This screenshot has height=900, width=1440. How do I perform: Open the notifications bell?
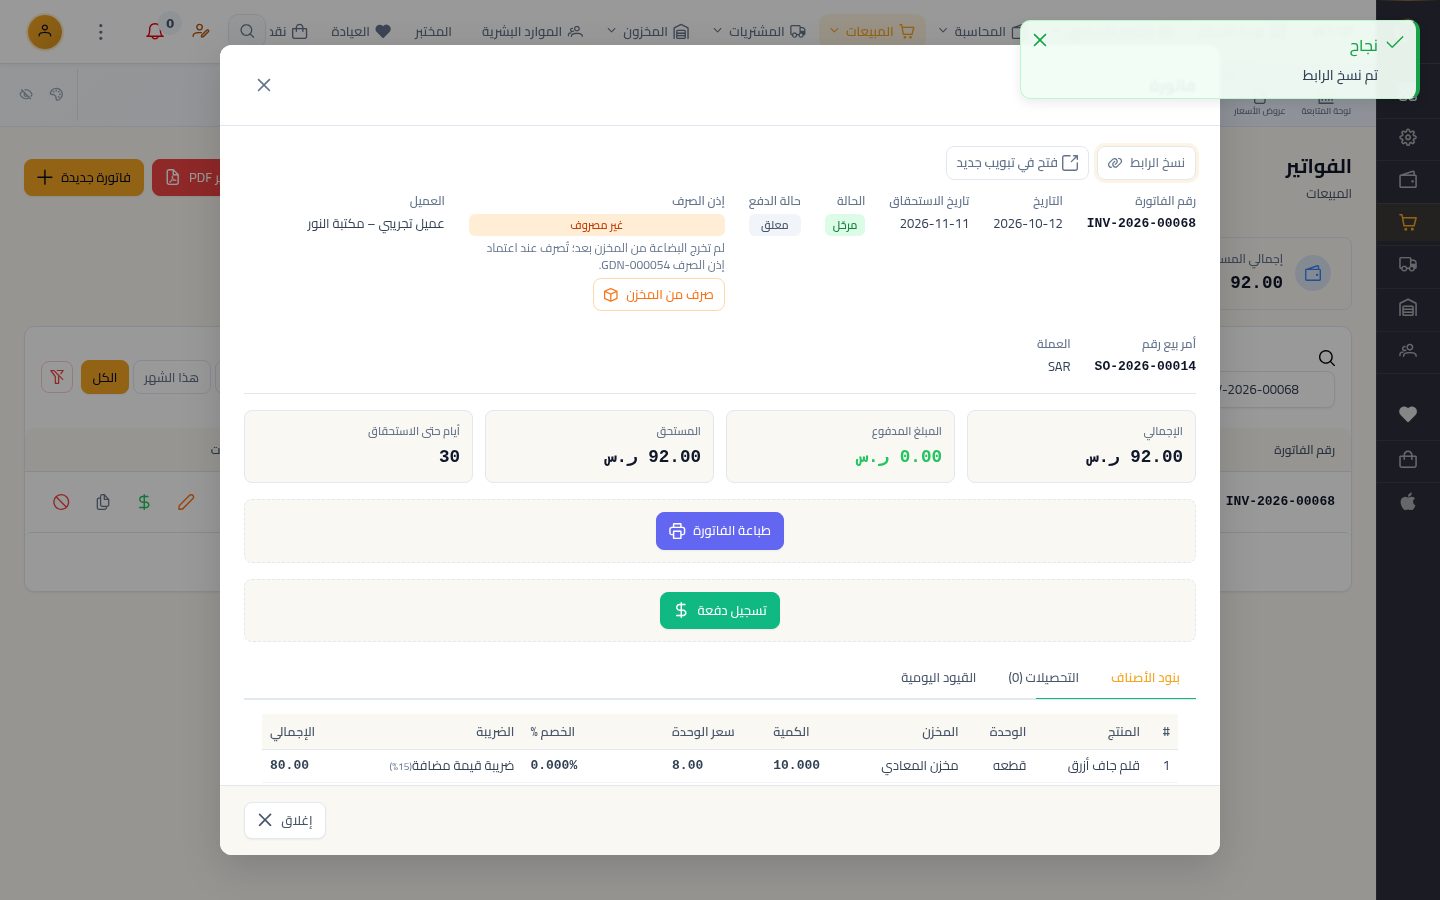tap(155, 32)
